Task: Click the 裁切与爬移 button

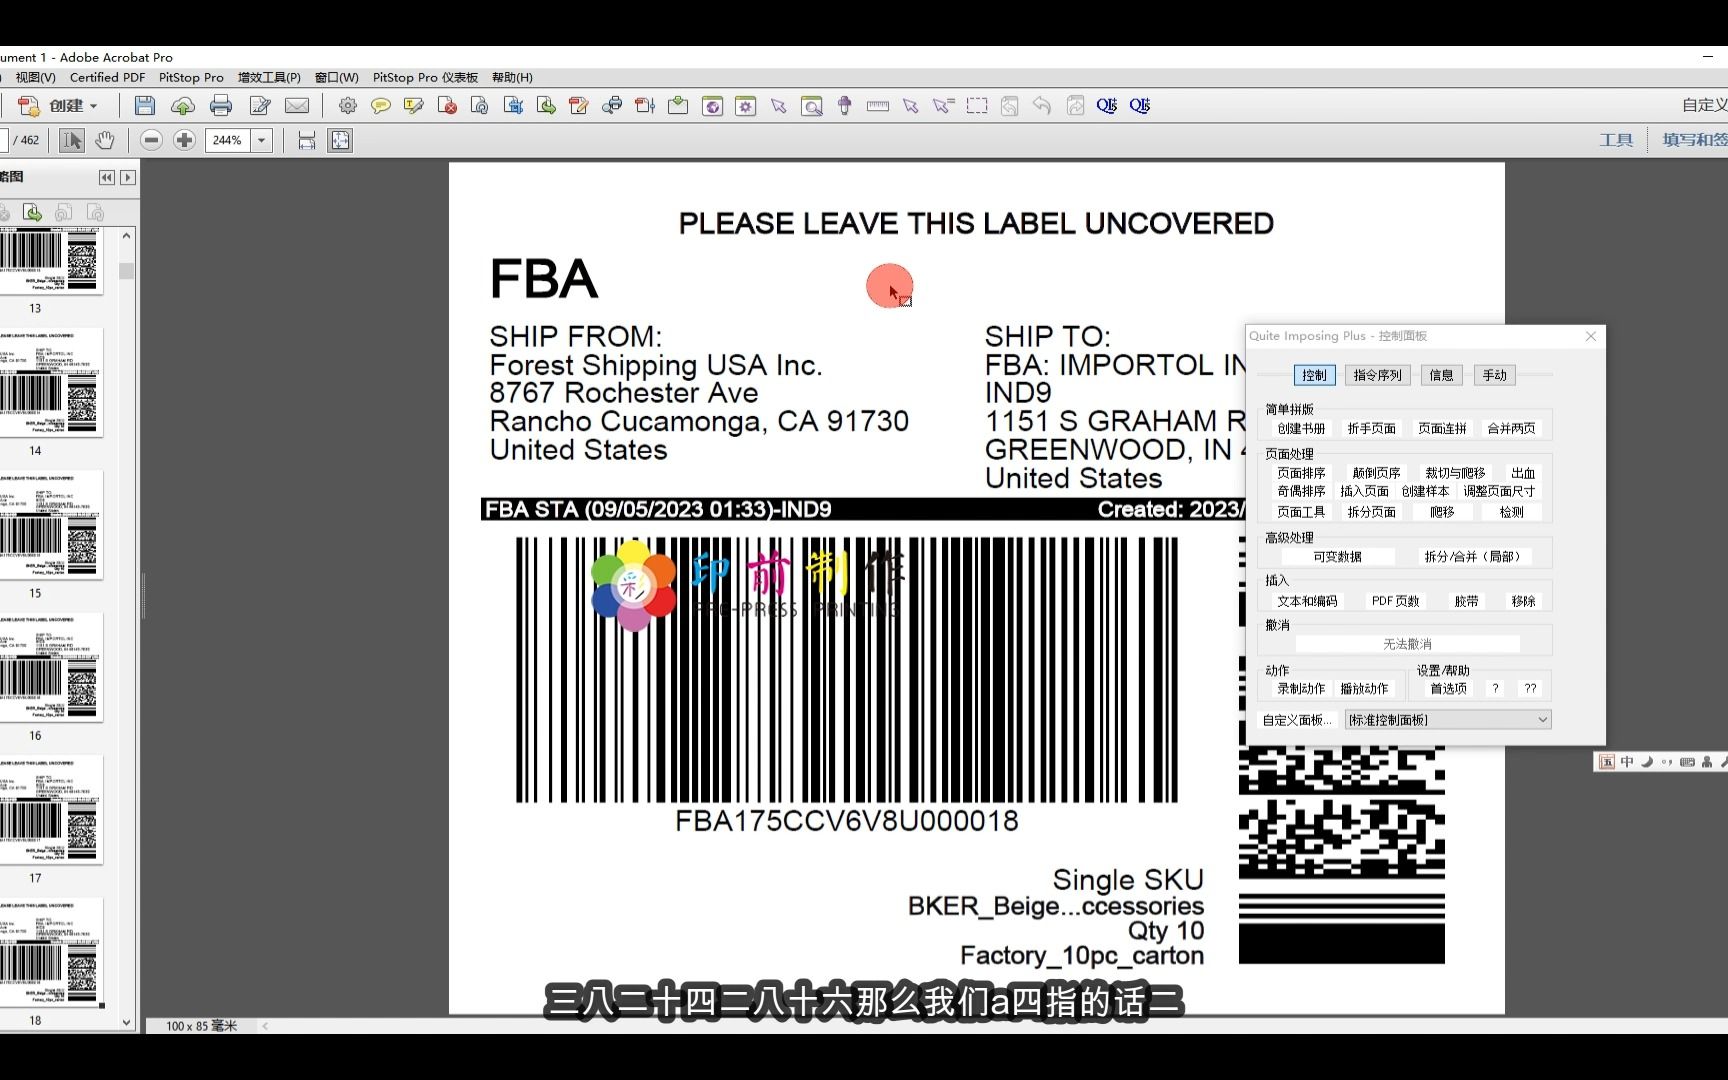Action: tap(1455, 473)
